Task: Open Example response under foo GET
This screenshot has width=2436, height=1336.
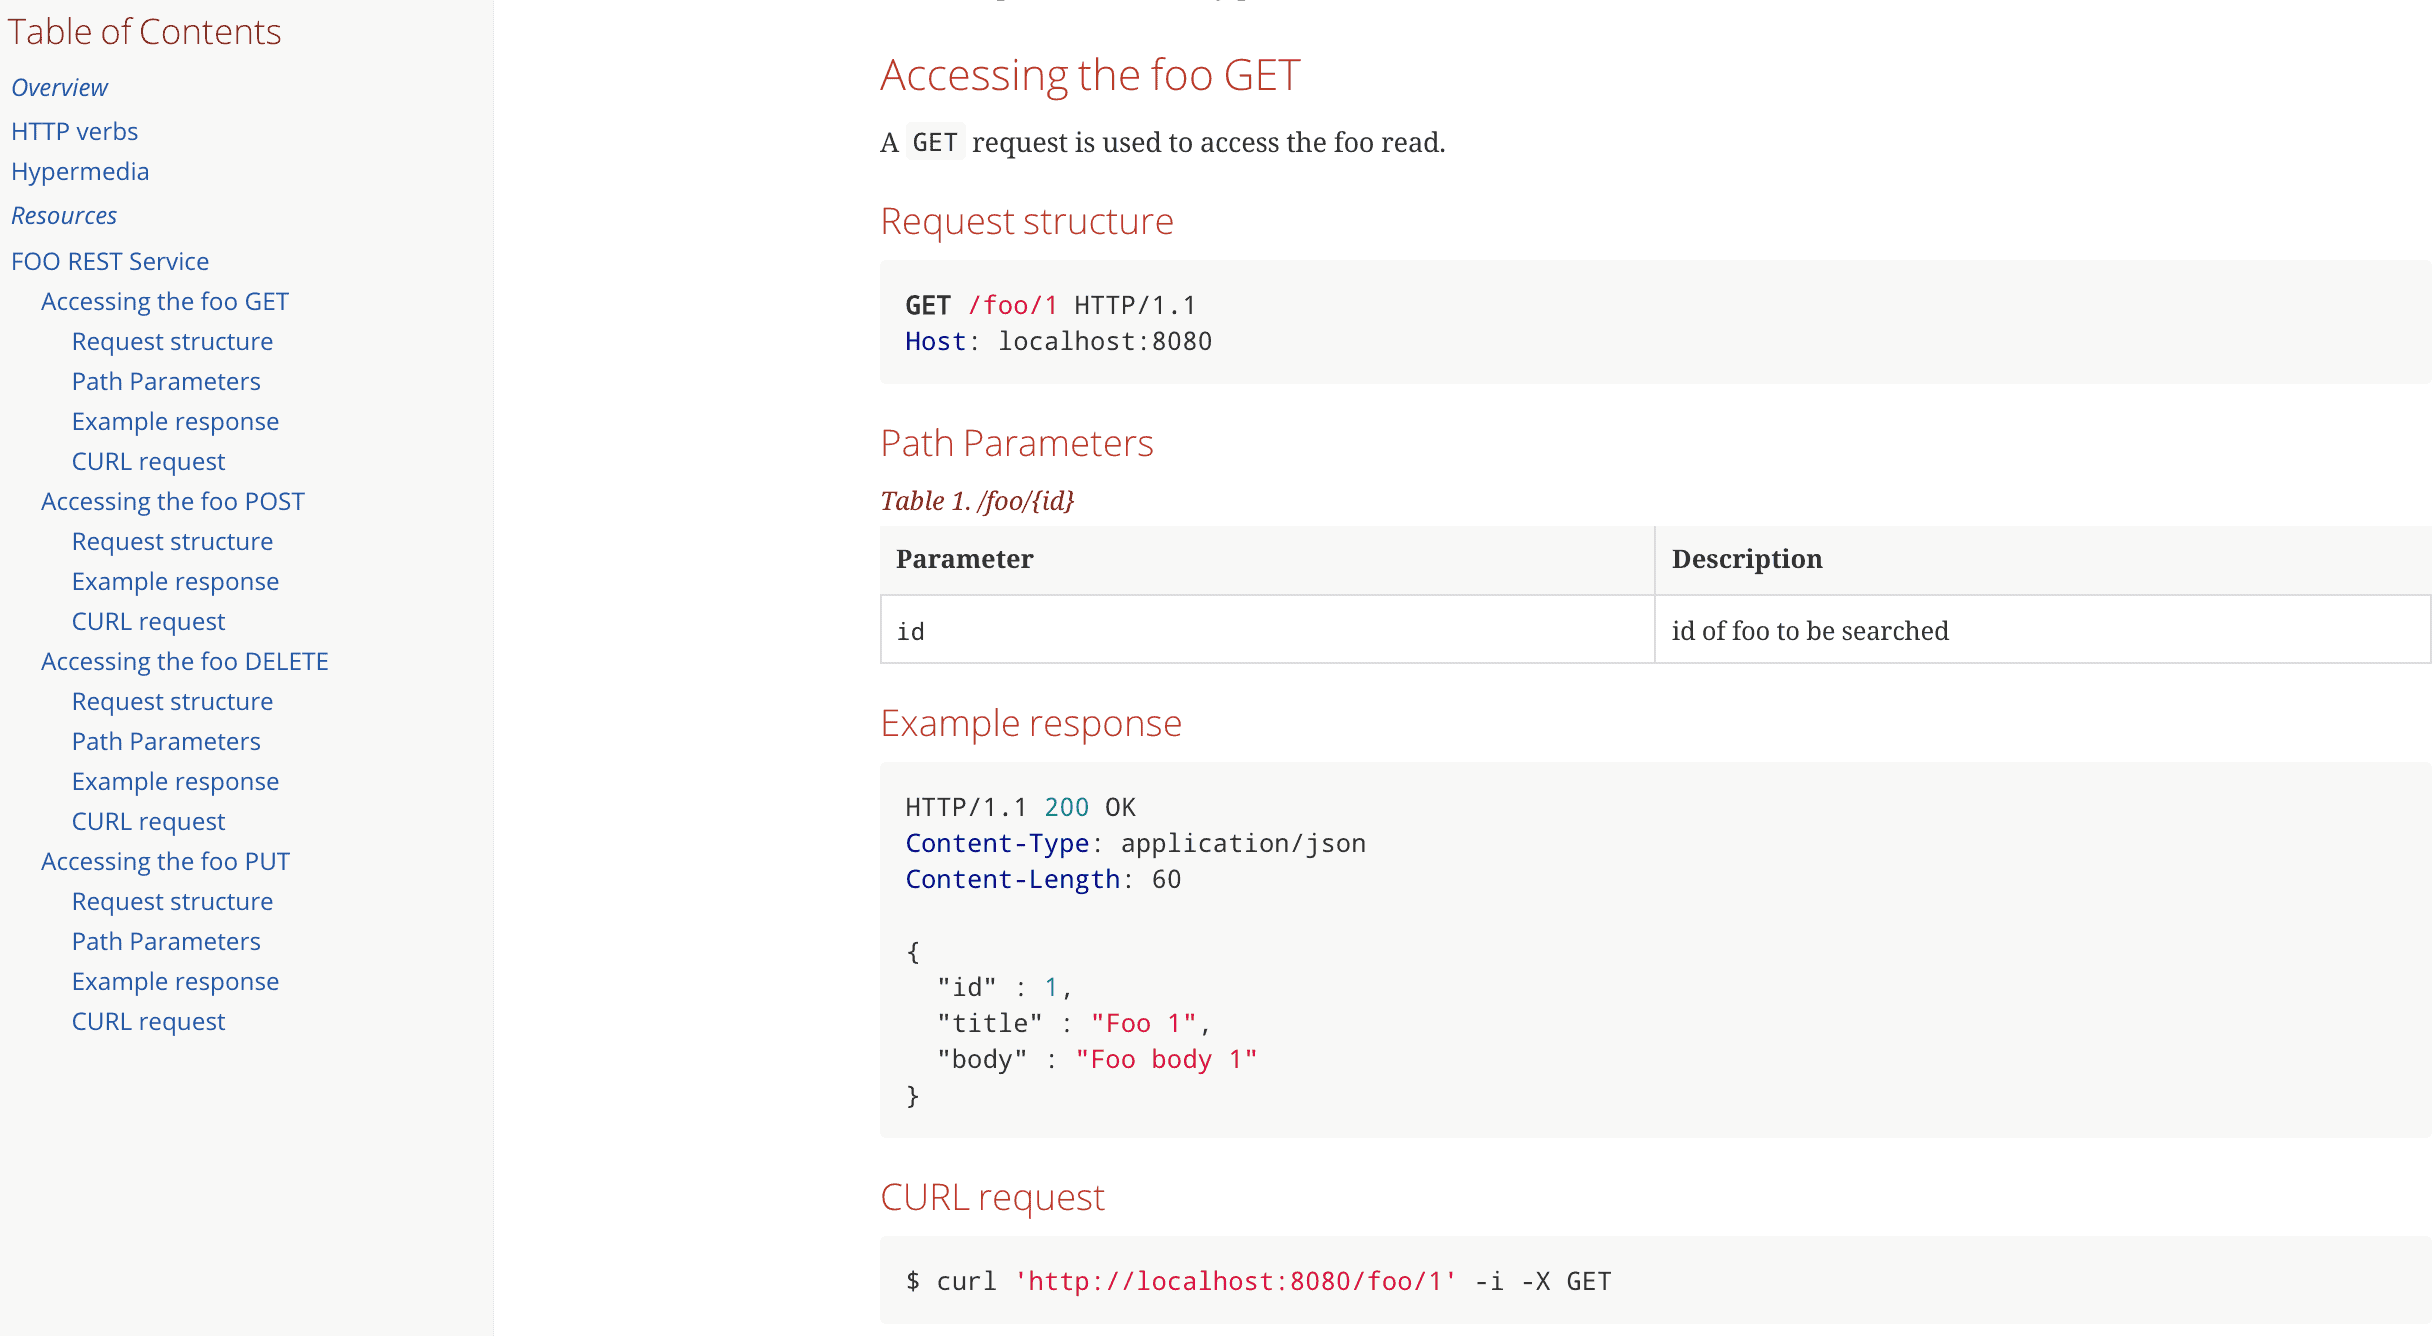Action: coord(175,421)
